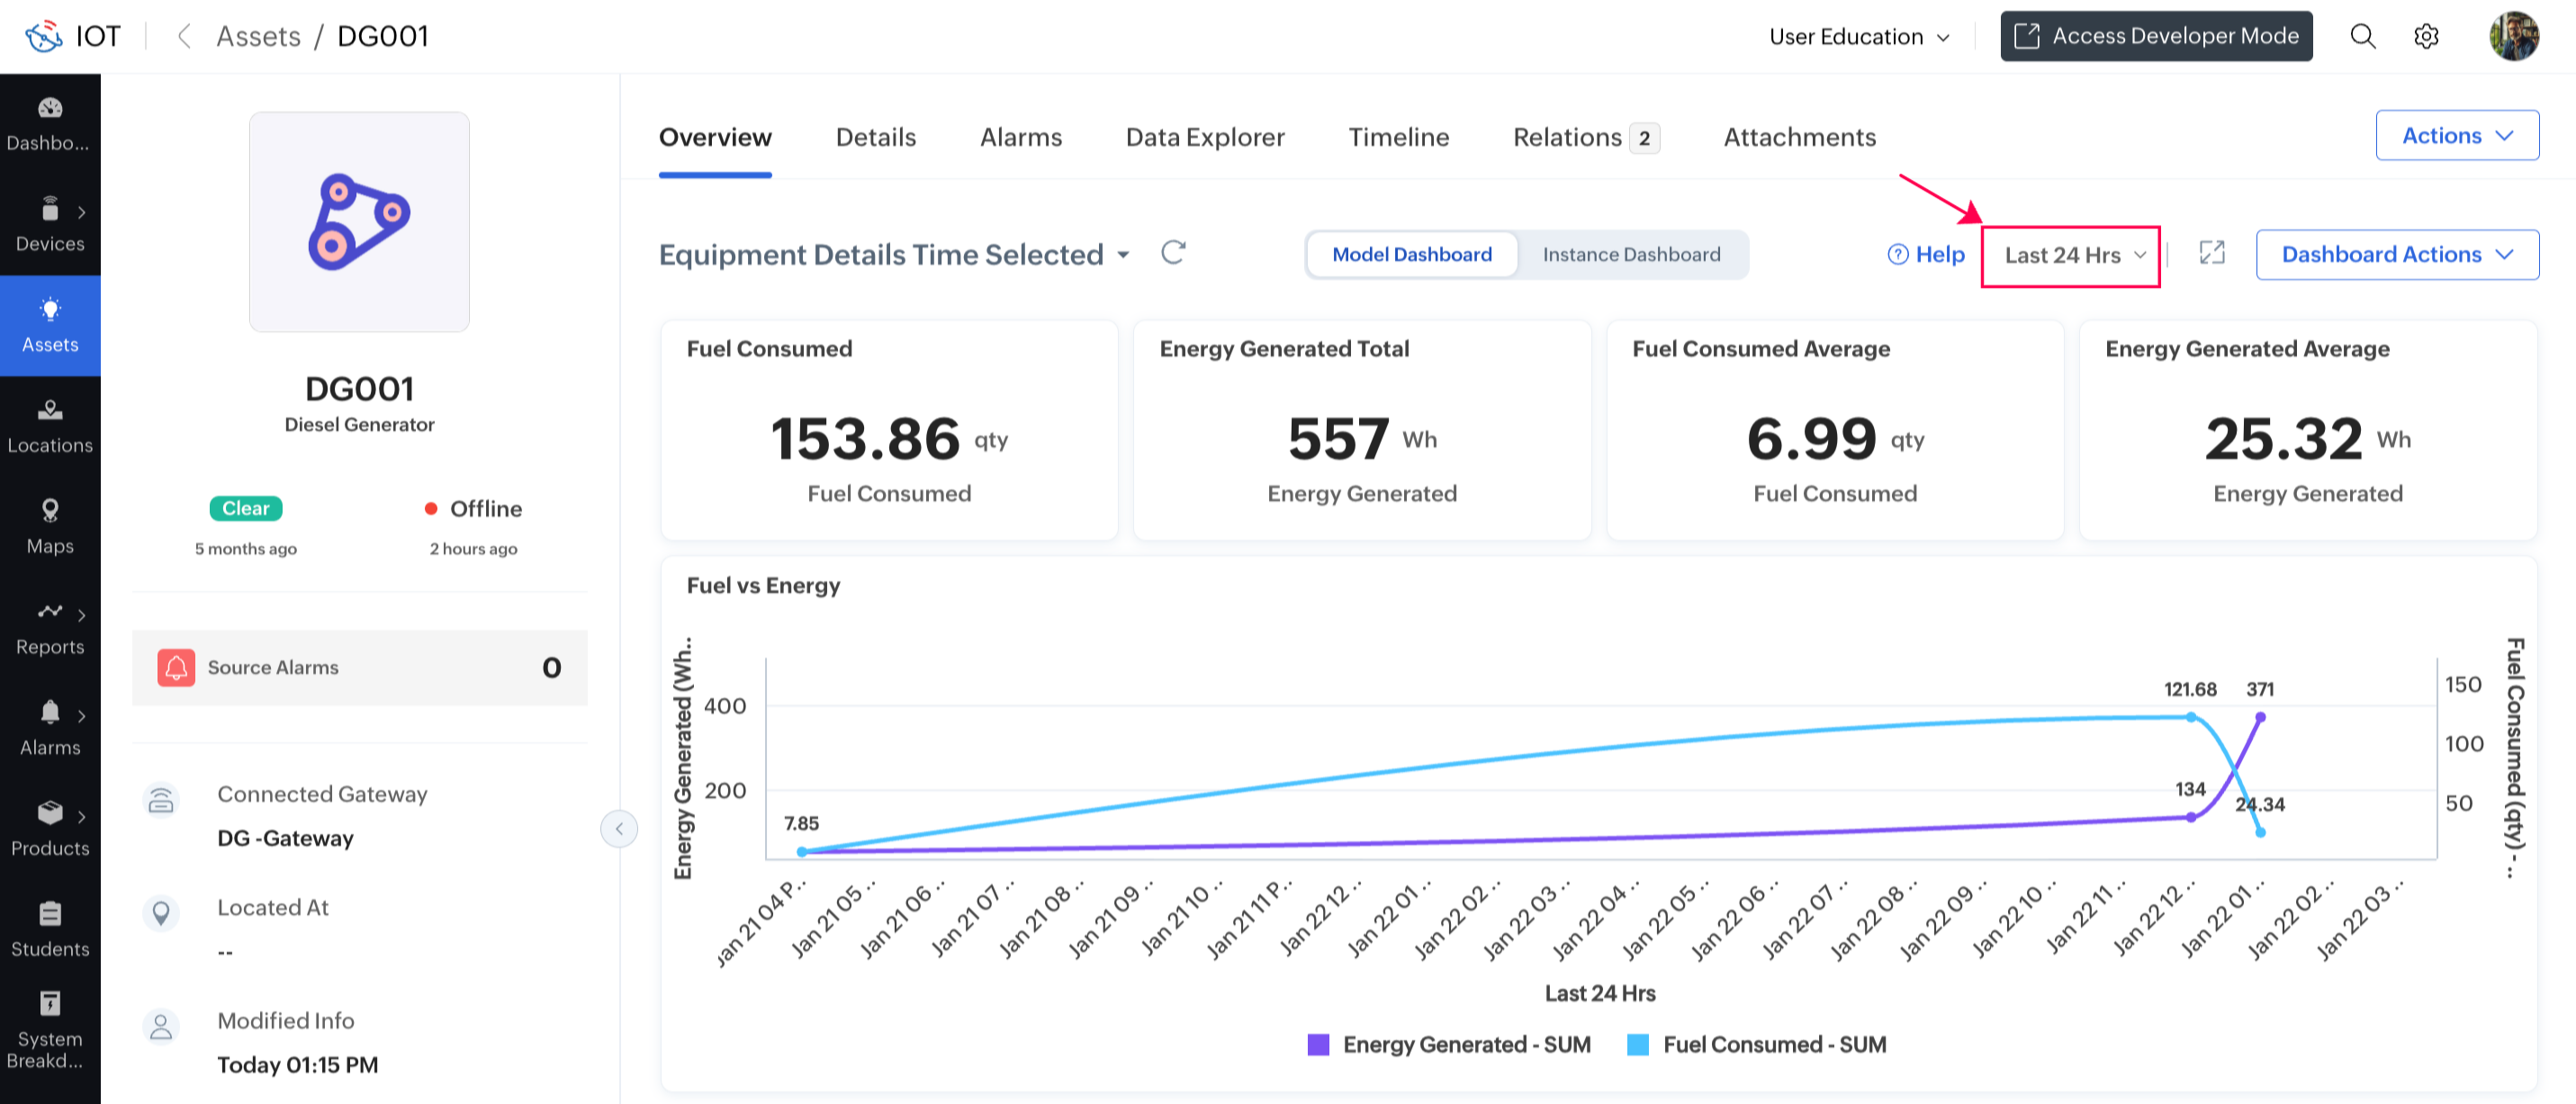Viewport: 2576px width, 1104px height.
Task: Open the Timeline tab
Action: [1398, 137]
